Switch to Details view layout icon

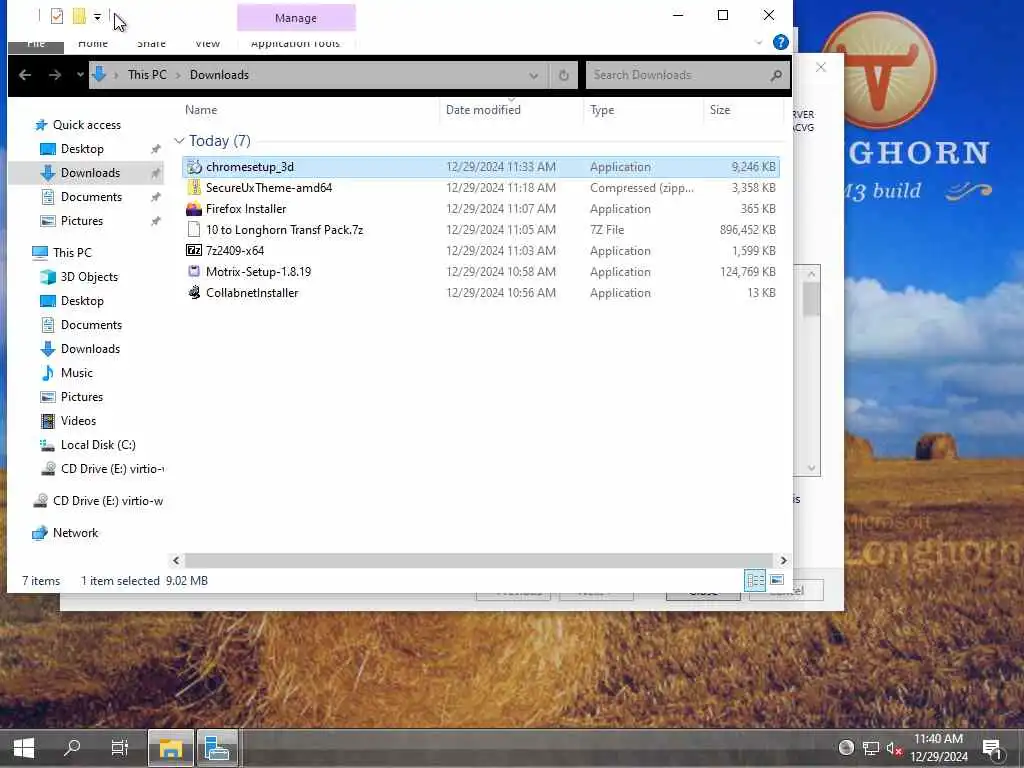click(x=755, y=580)
